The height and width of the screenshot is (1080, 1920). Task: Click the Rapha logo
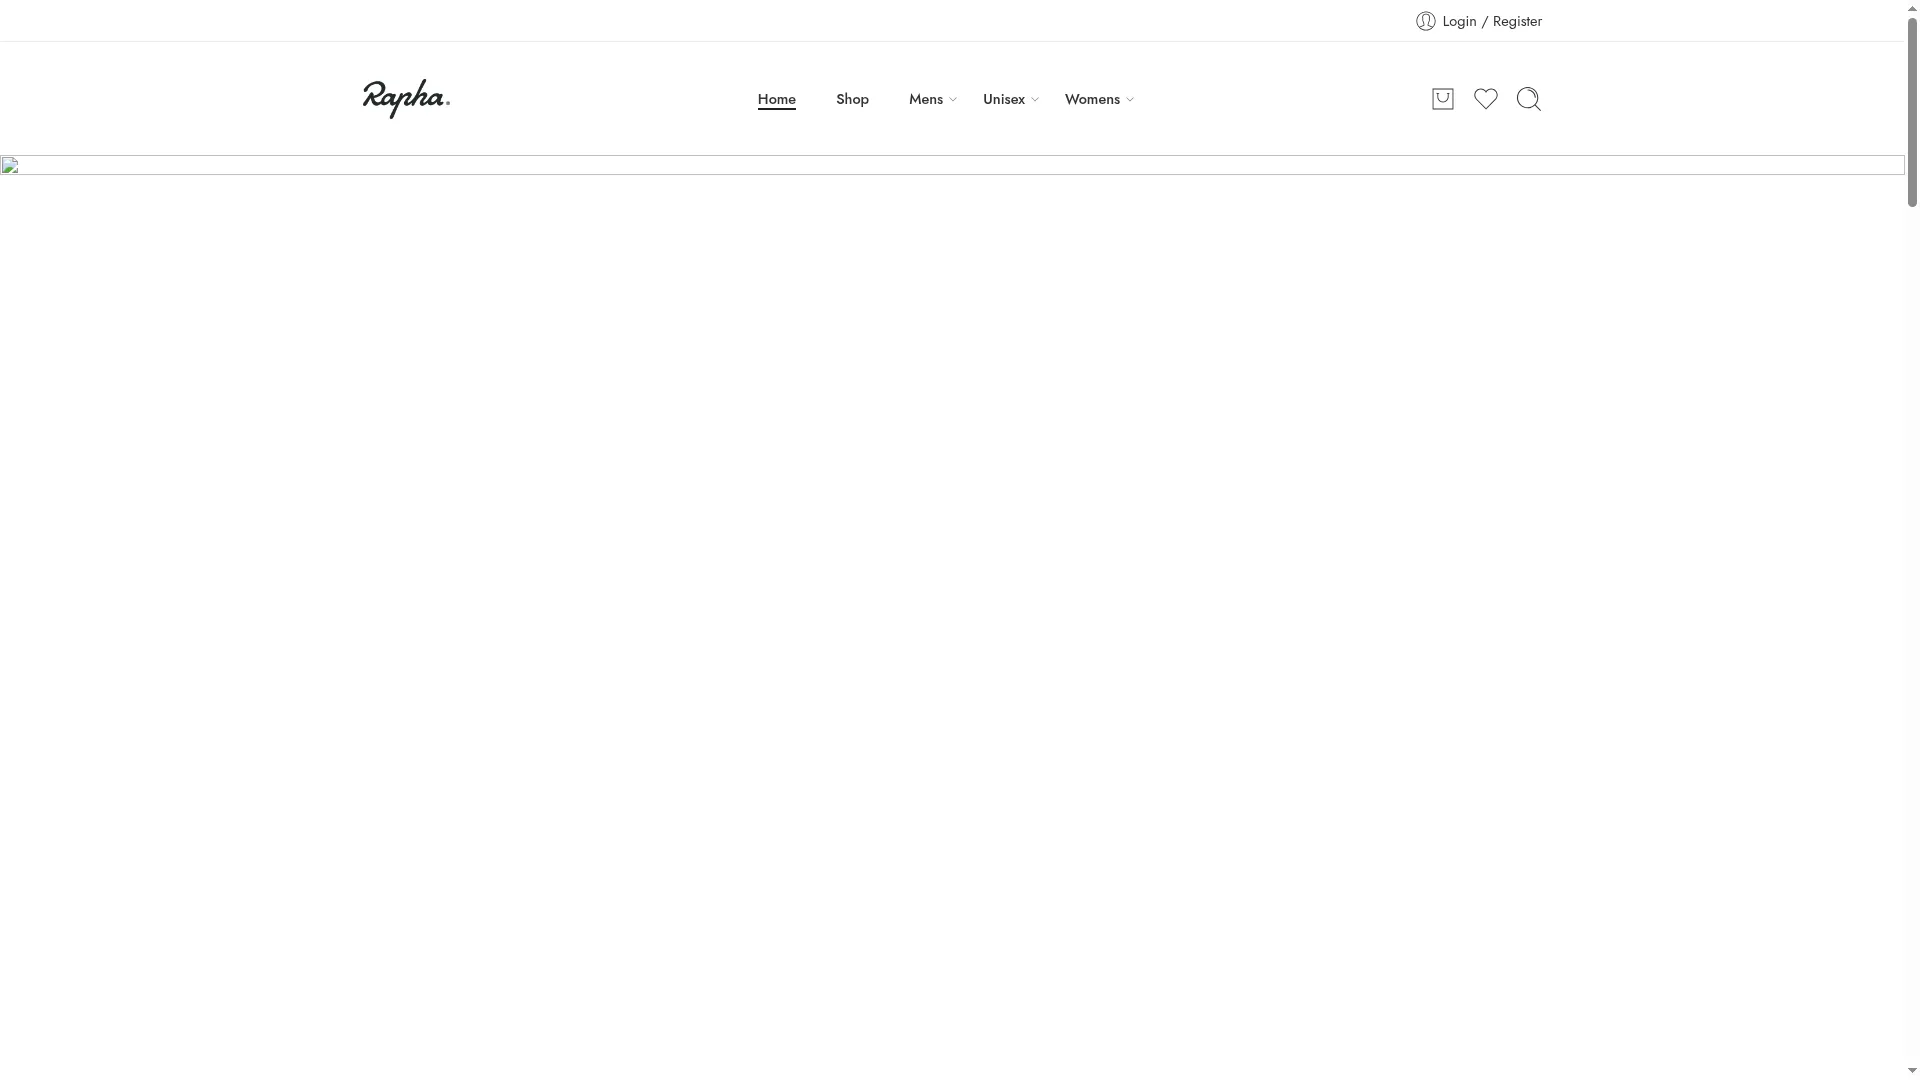click(x=406, y=99)
